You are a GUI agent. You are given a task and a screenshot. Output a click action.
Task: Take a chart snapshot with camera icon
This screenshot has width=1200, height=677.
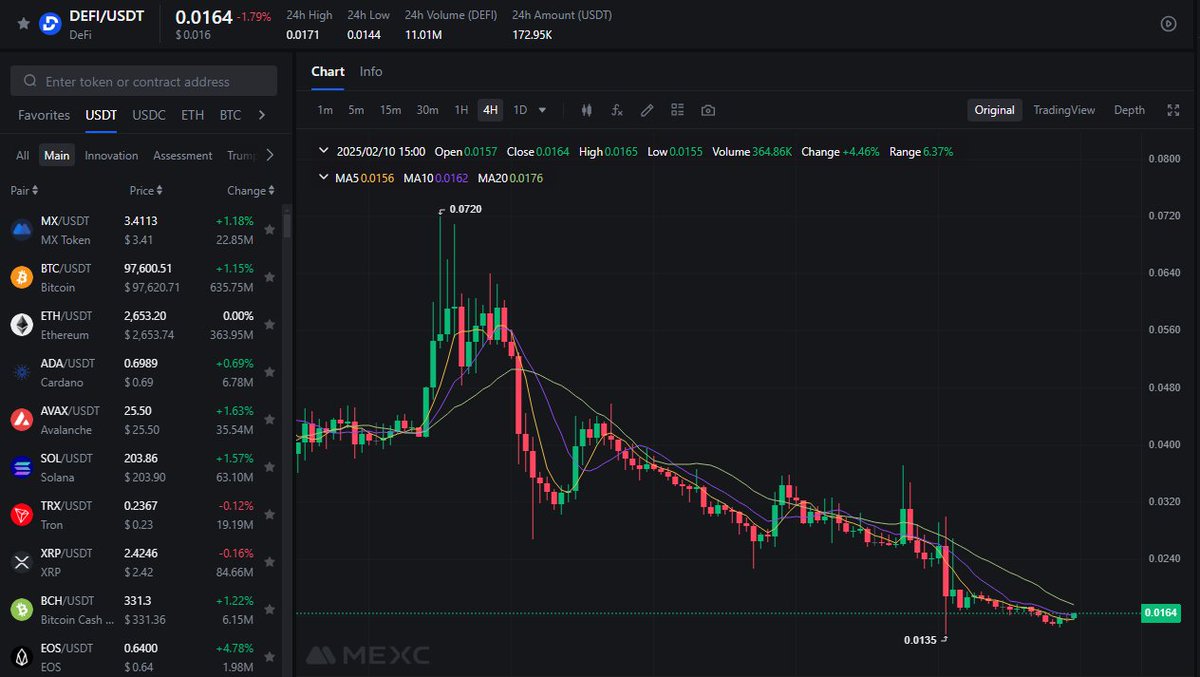pos(708,110)
